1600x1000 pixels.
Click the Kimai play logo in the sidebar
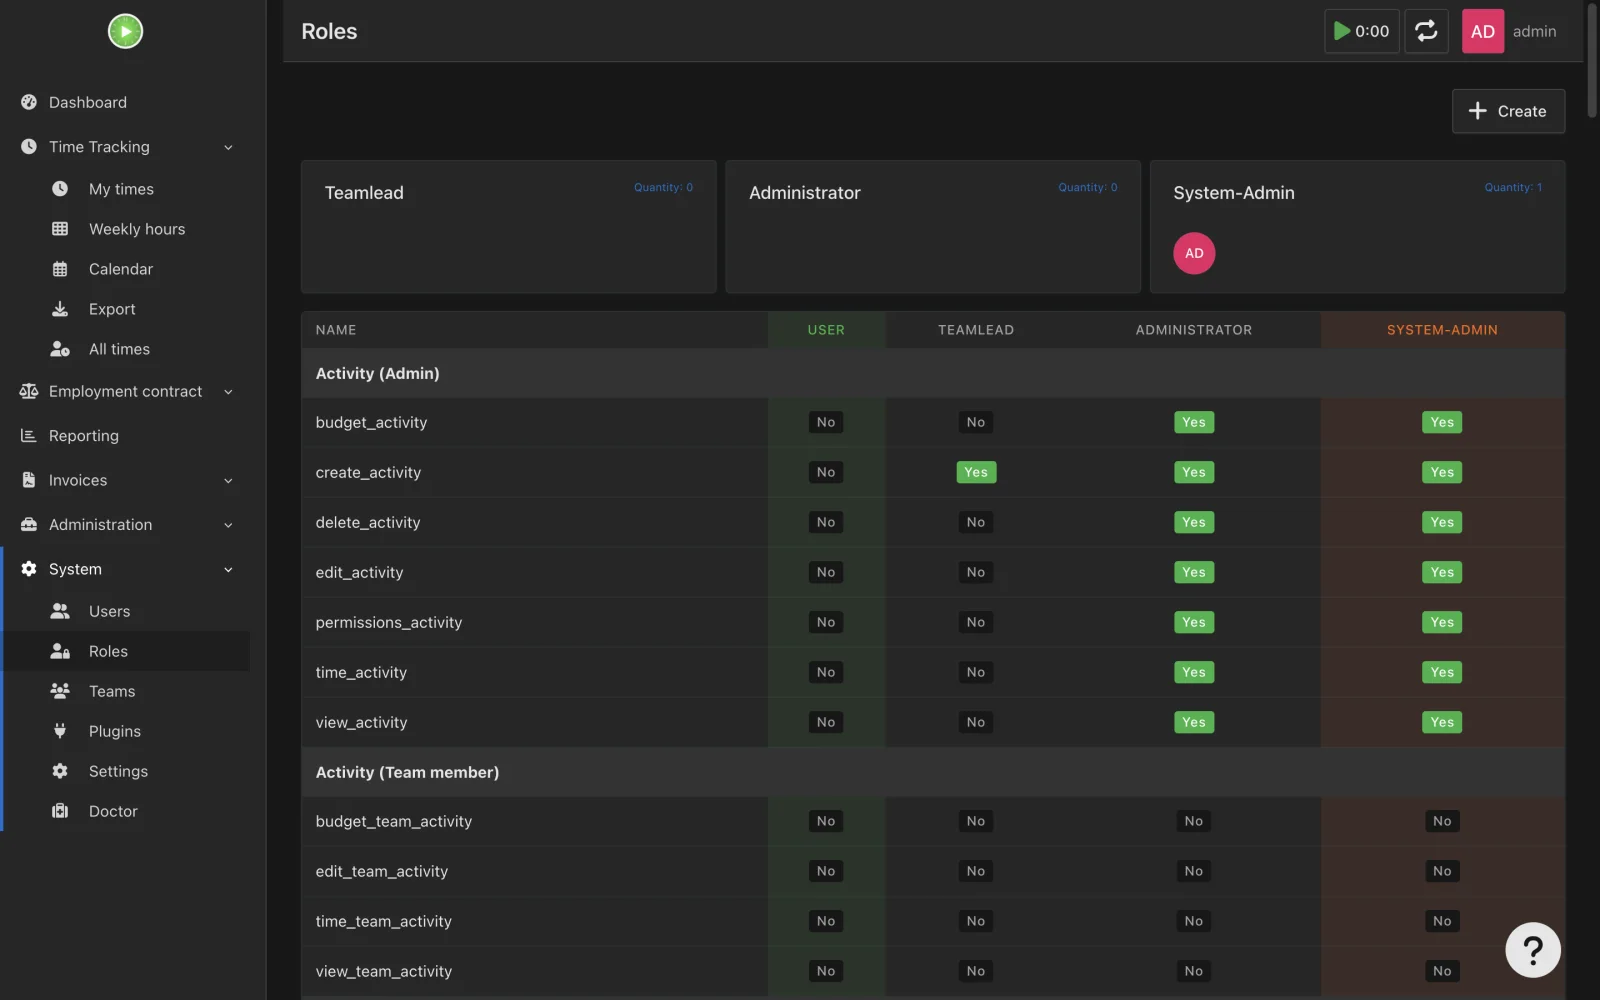[125, 31]
